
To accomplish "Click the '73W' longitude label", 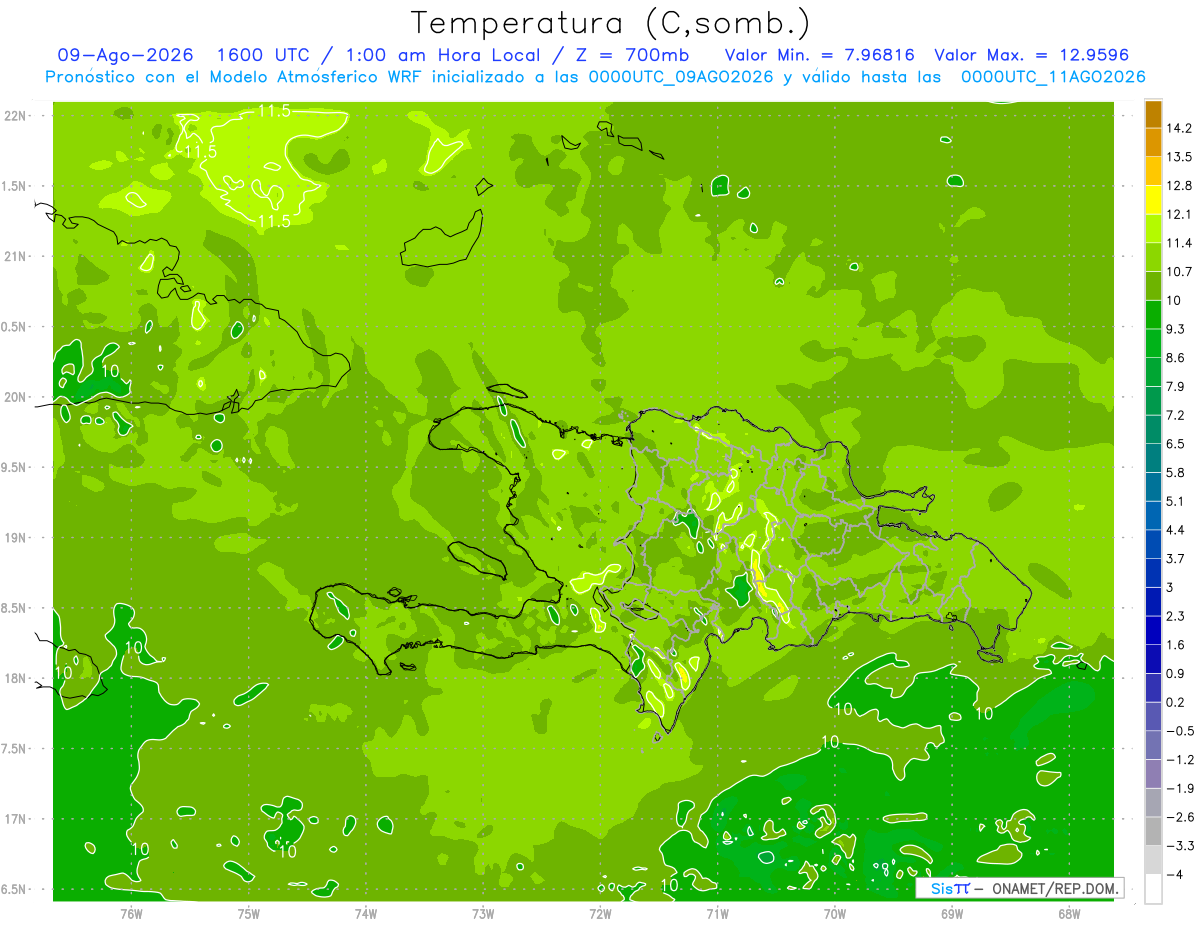I will click(x=483, y=914).
